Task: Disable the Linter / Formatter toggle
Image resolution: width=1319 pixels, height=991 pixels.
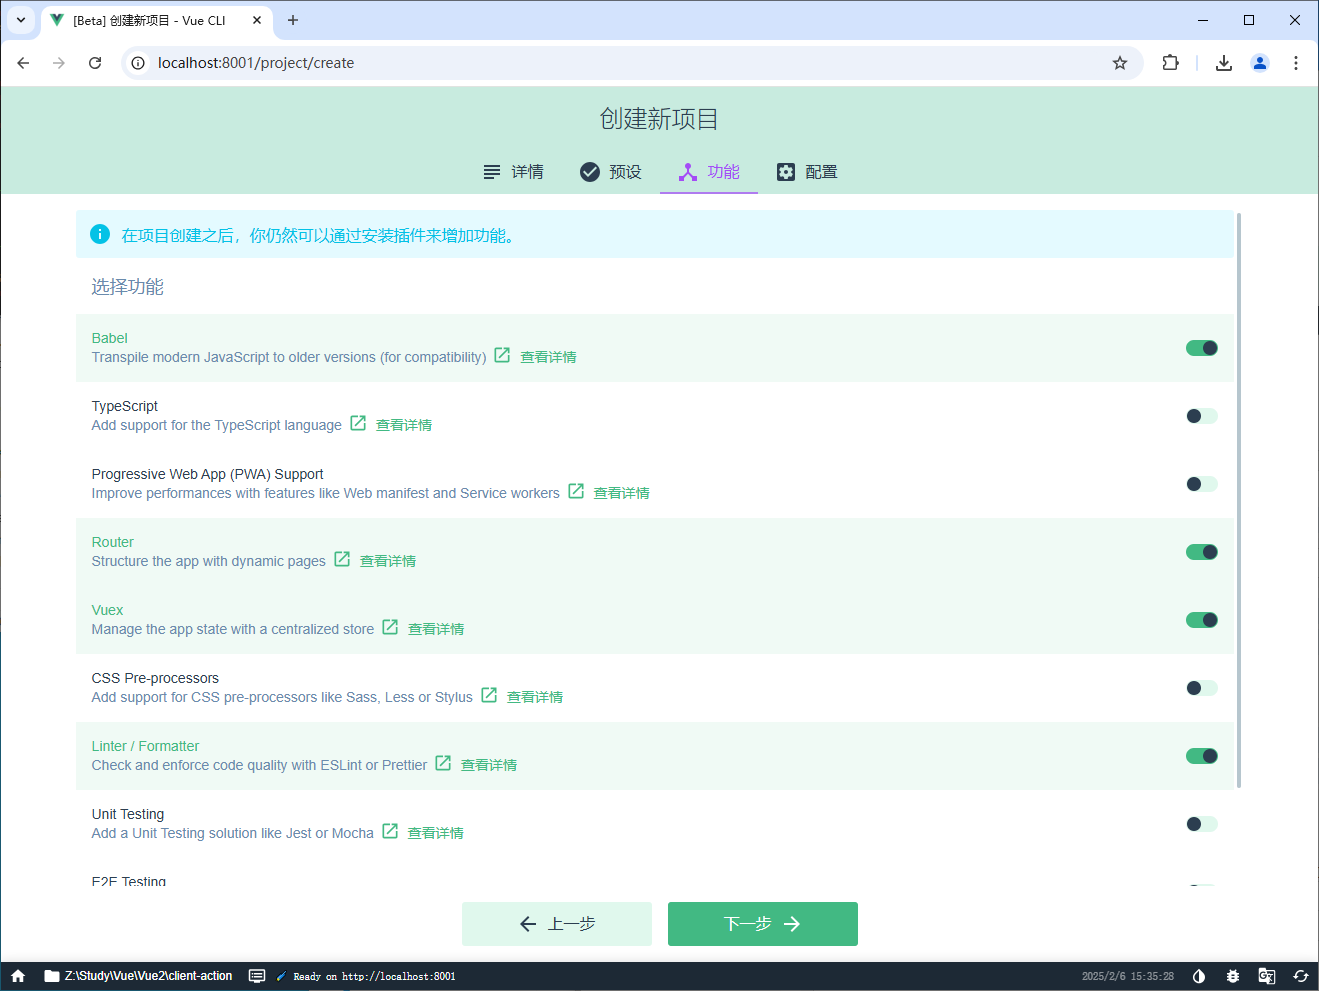Action: pyautogui.click(x=1202, y=756)
